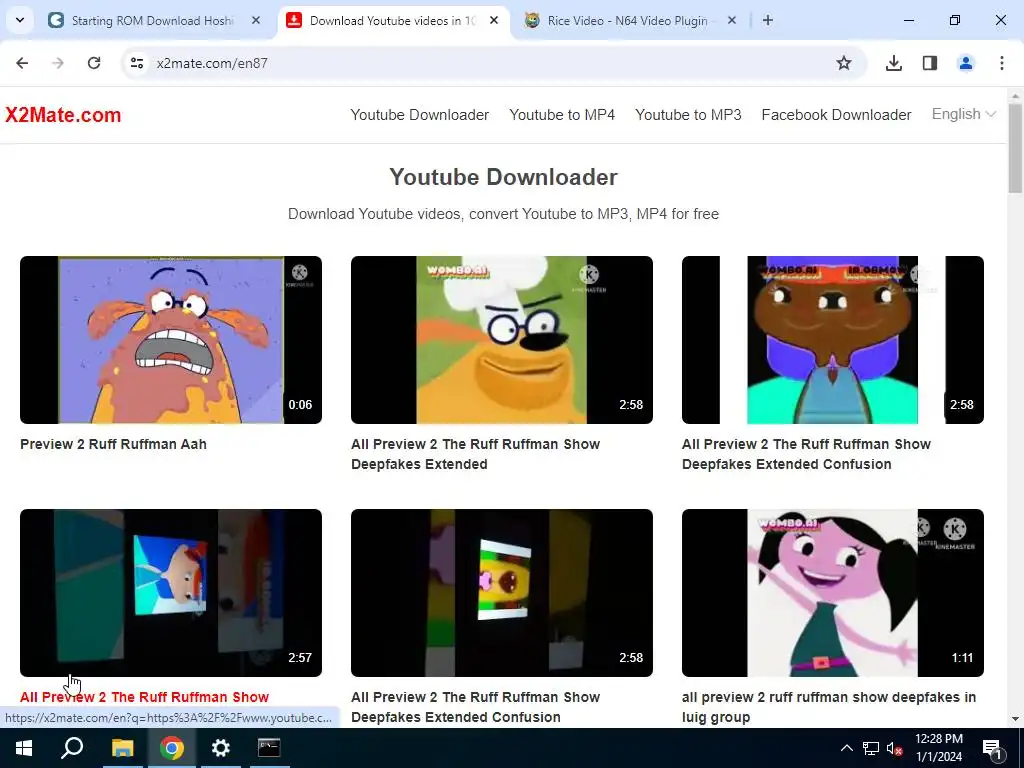This screenshot has height=768, width=1024.
Task: Go back using browser back arrow
Action: point(22,63)
